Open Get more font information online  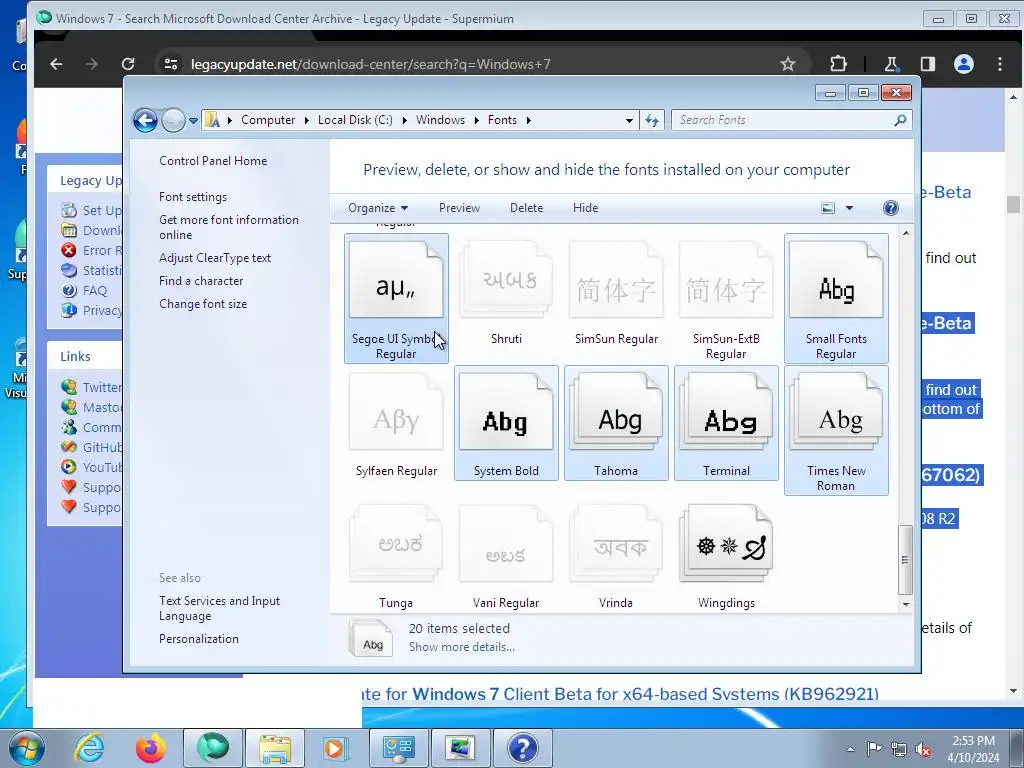point(229,227)
